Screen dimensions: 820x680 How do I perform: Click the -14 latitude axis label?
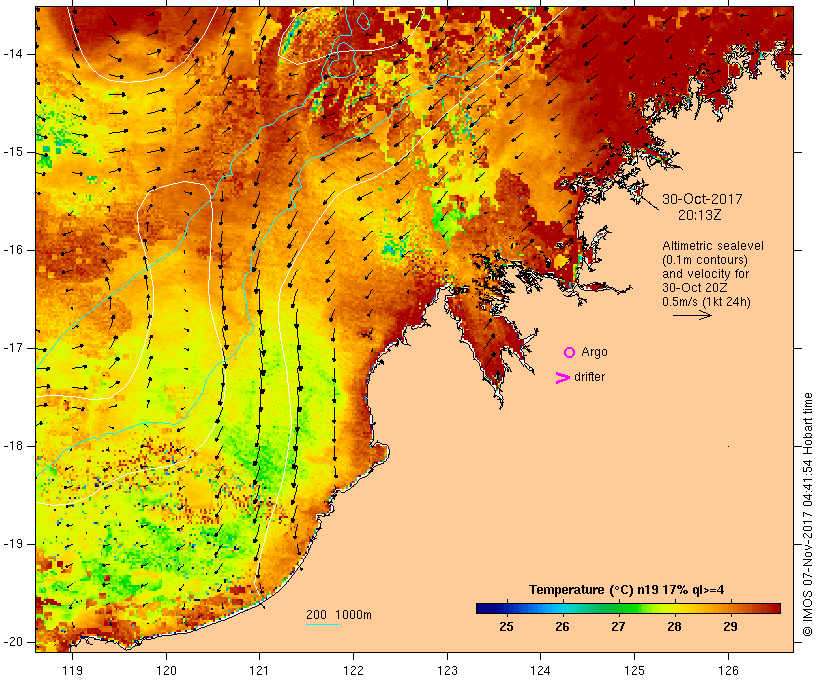(x=13, y=54)
